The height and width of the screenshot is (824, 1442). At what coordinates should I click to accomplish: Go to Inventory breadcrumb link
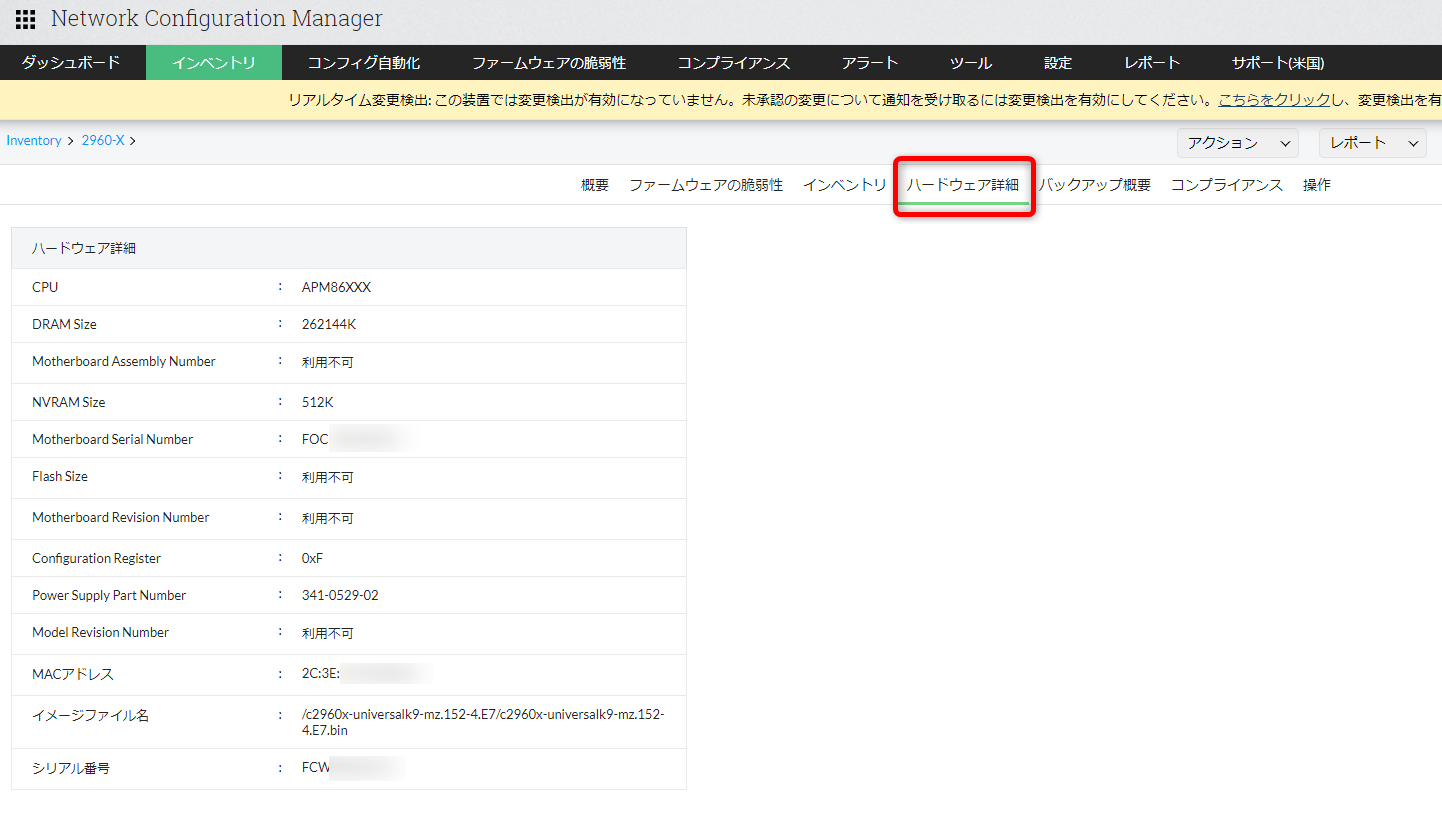pos(34,141)
